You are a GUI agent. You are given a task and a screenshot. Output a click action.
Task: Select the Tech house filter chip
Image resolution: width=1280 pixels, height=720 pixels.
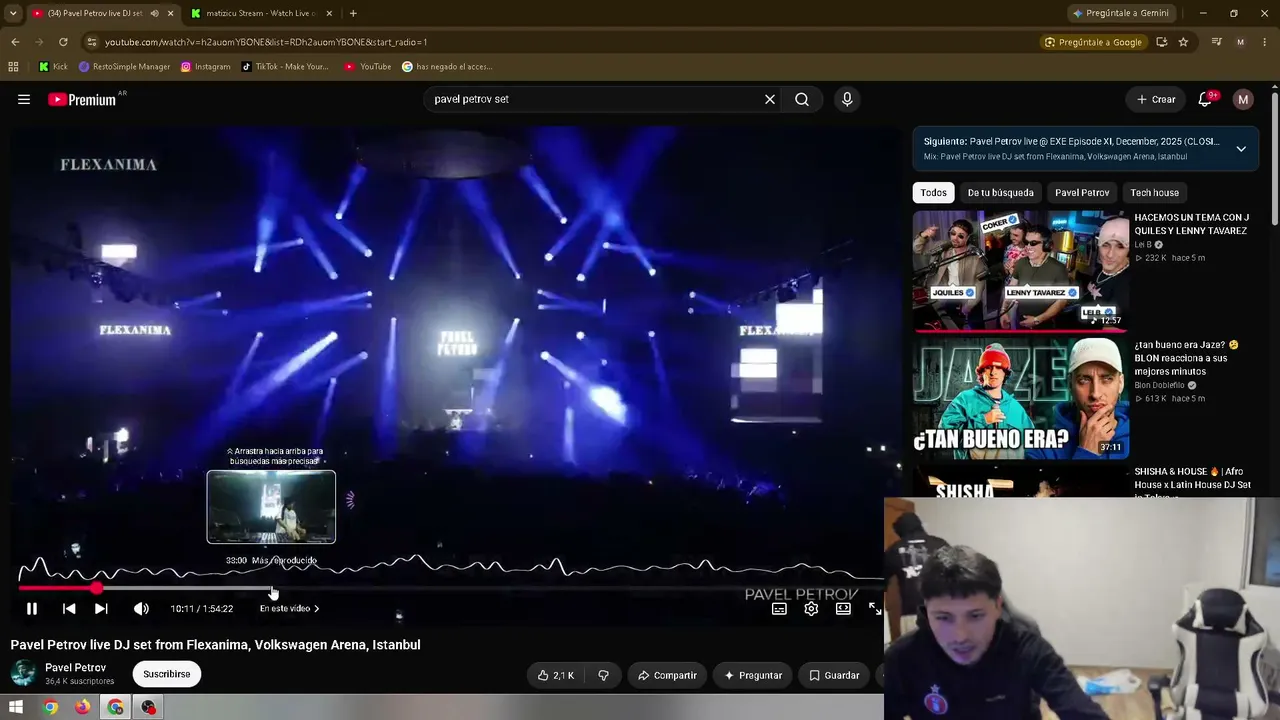(1154, 192)
